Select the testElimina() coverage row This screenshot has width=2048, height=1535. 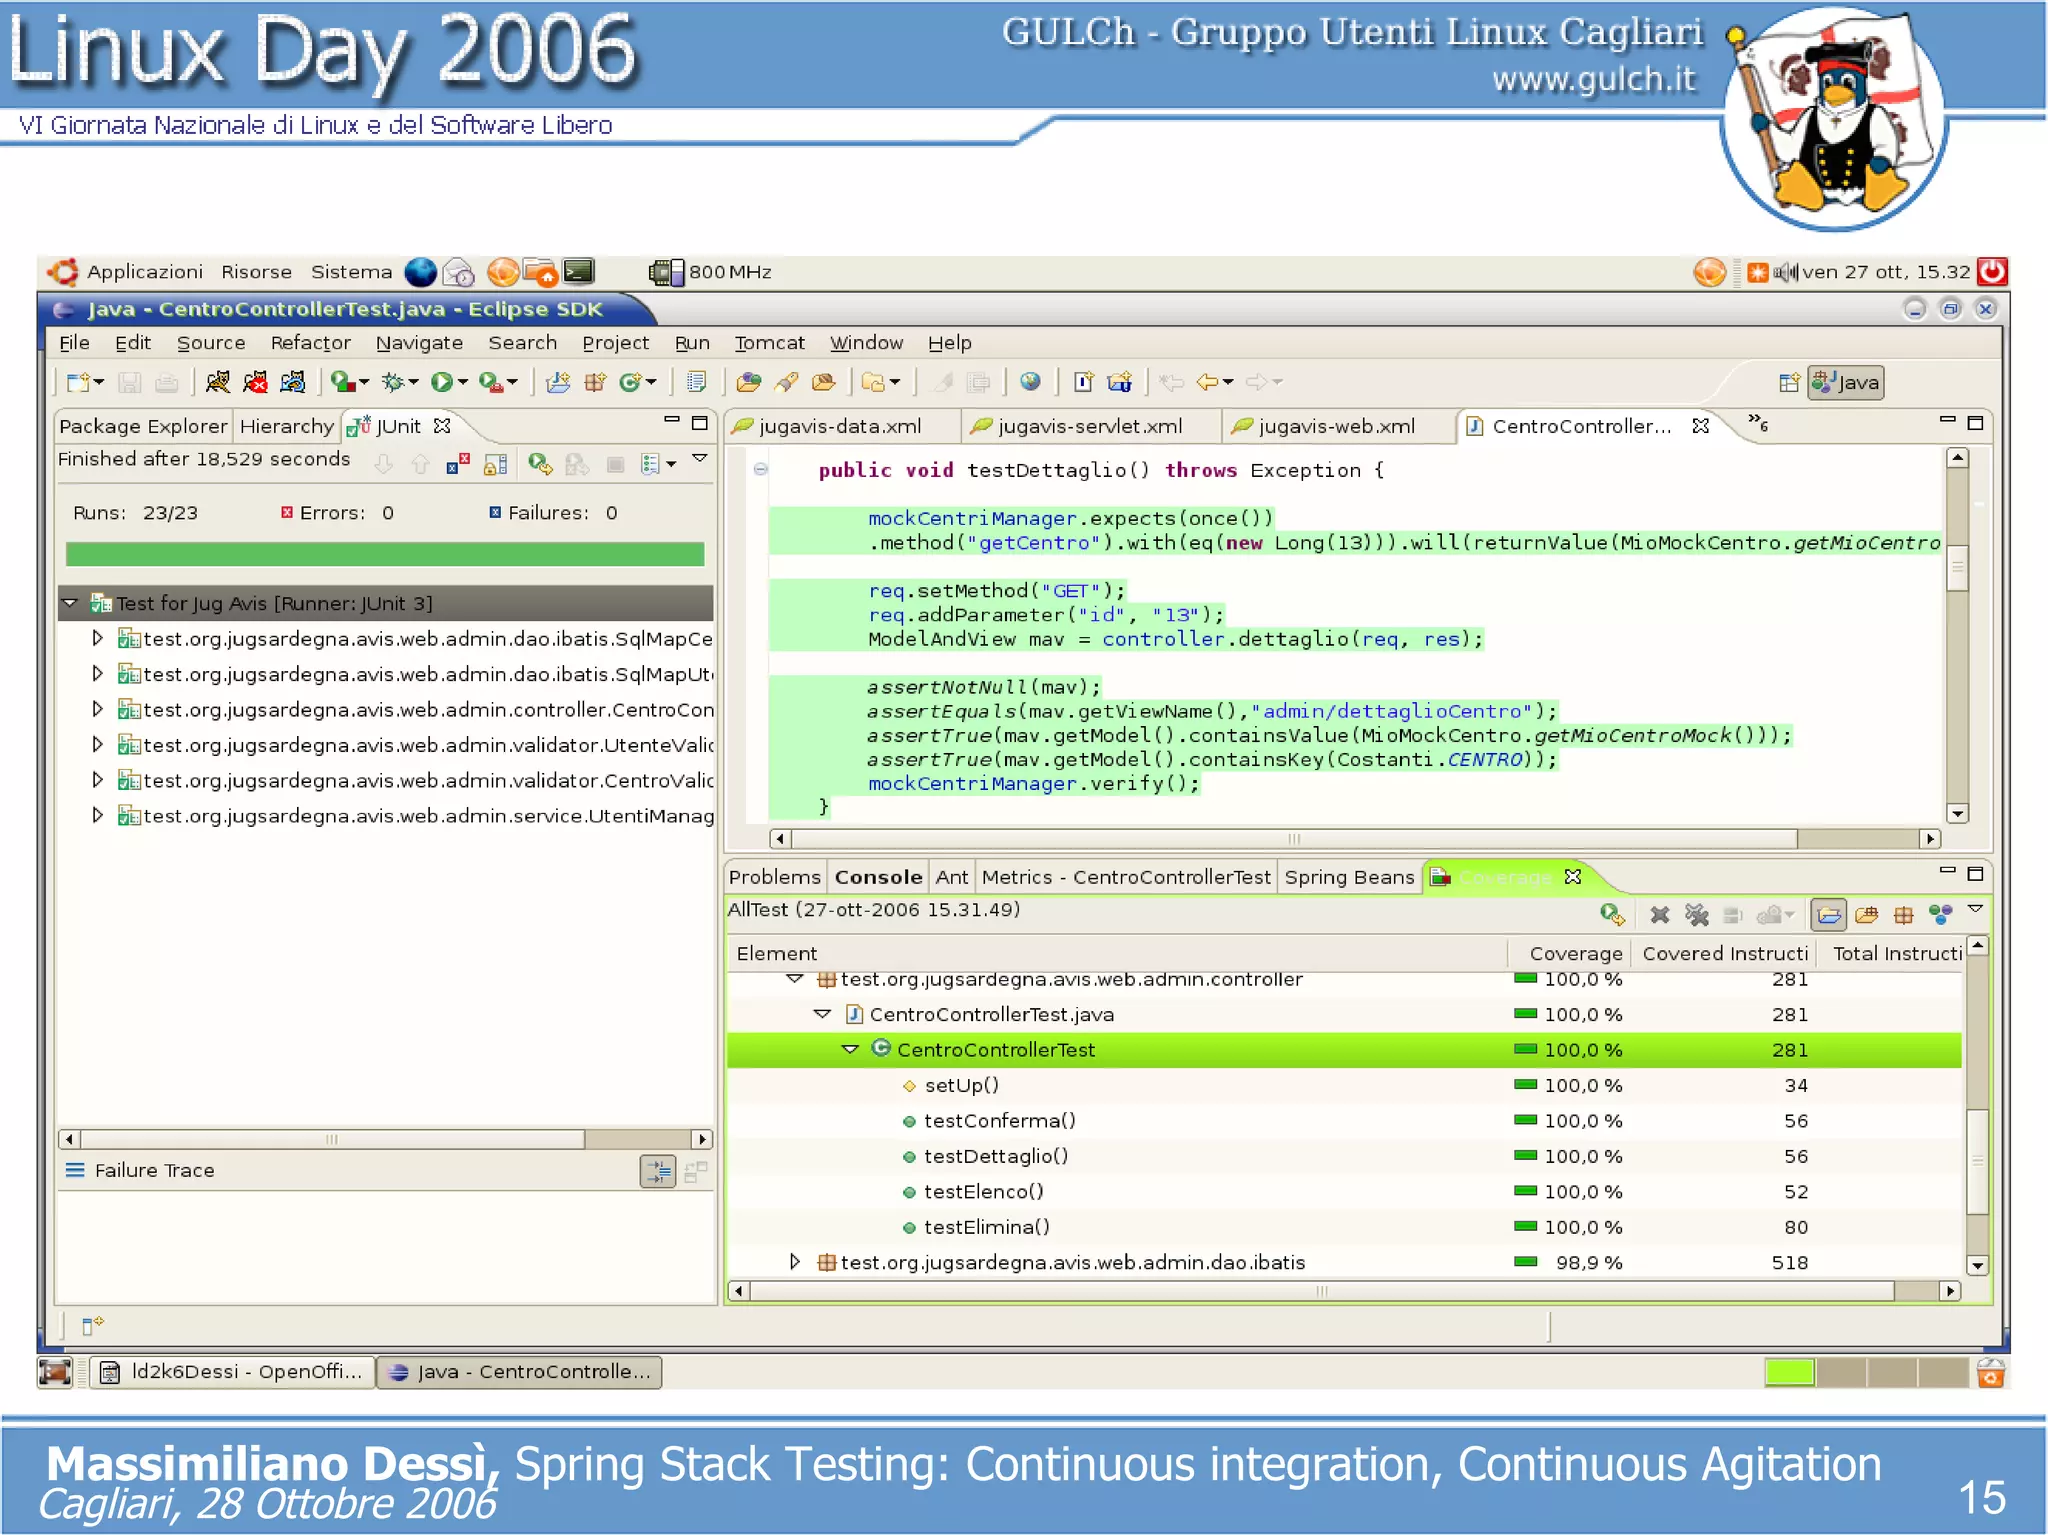click(1343, 1227)
